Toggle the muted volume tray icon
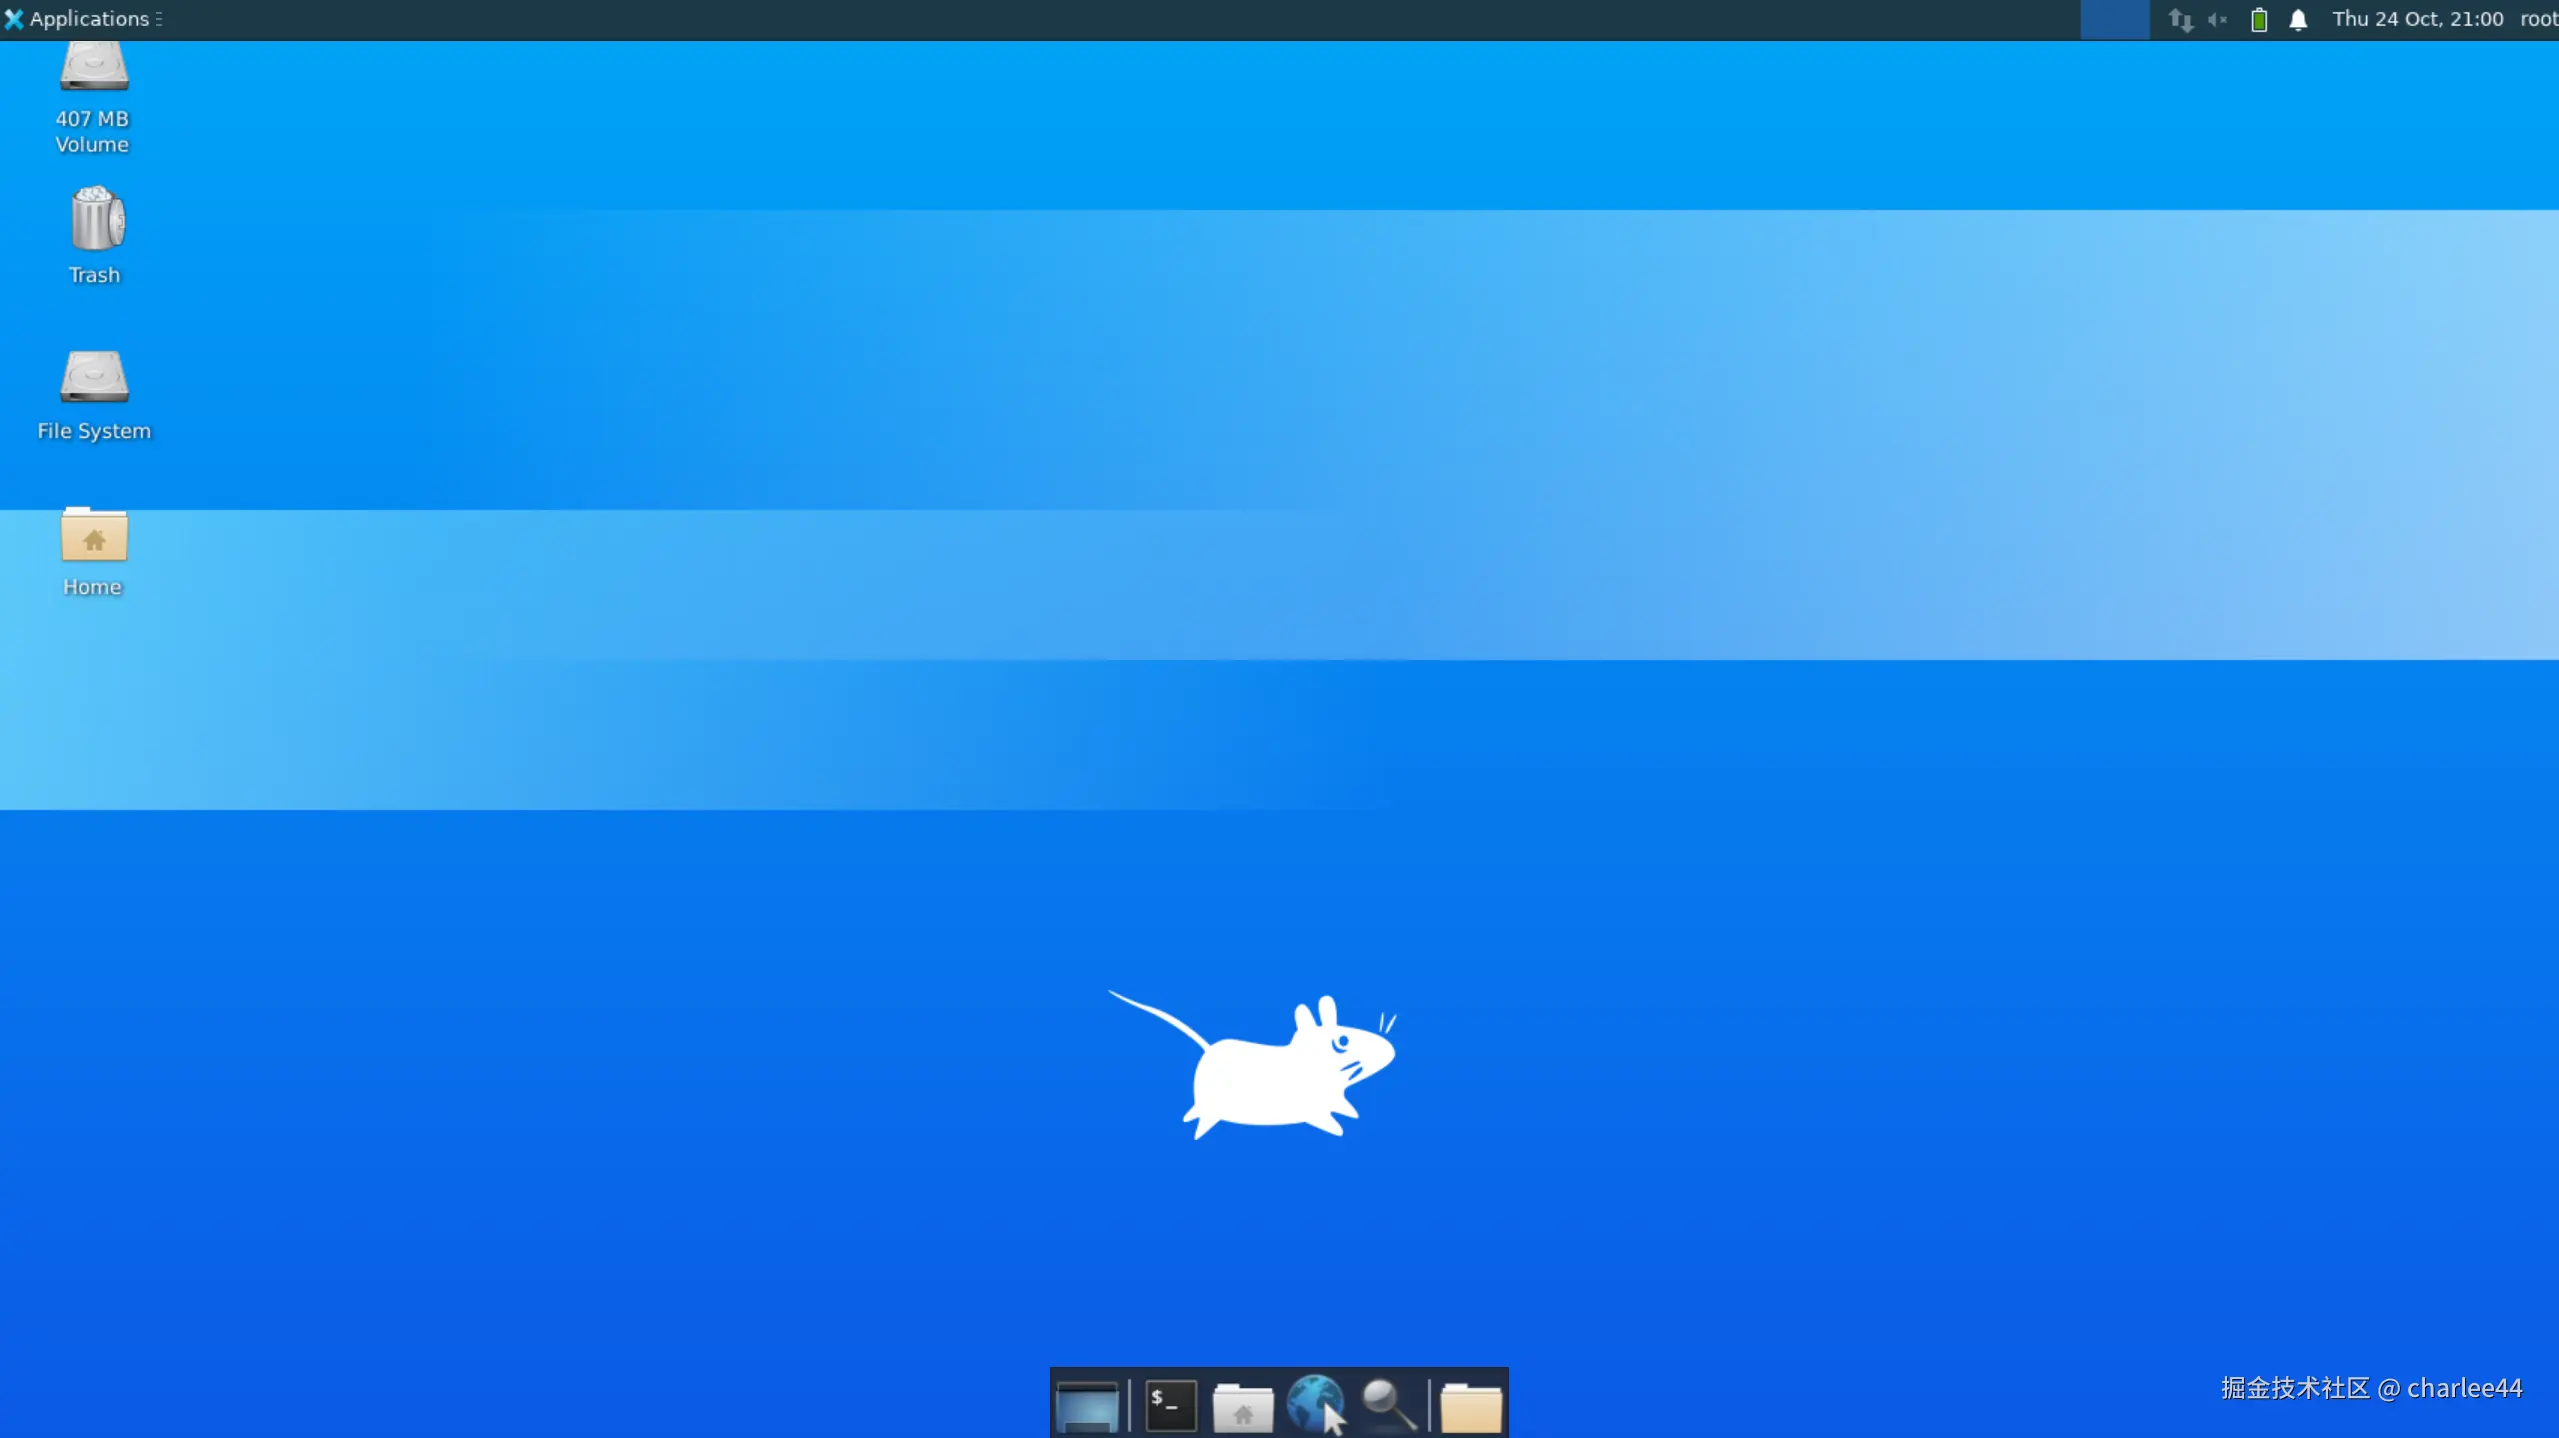 click(2217, 19)
